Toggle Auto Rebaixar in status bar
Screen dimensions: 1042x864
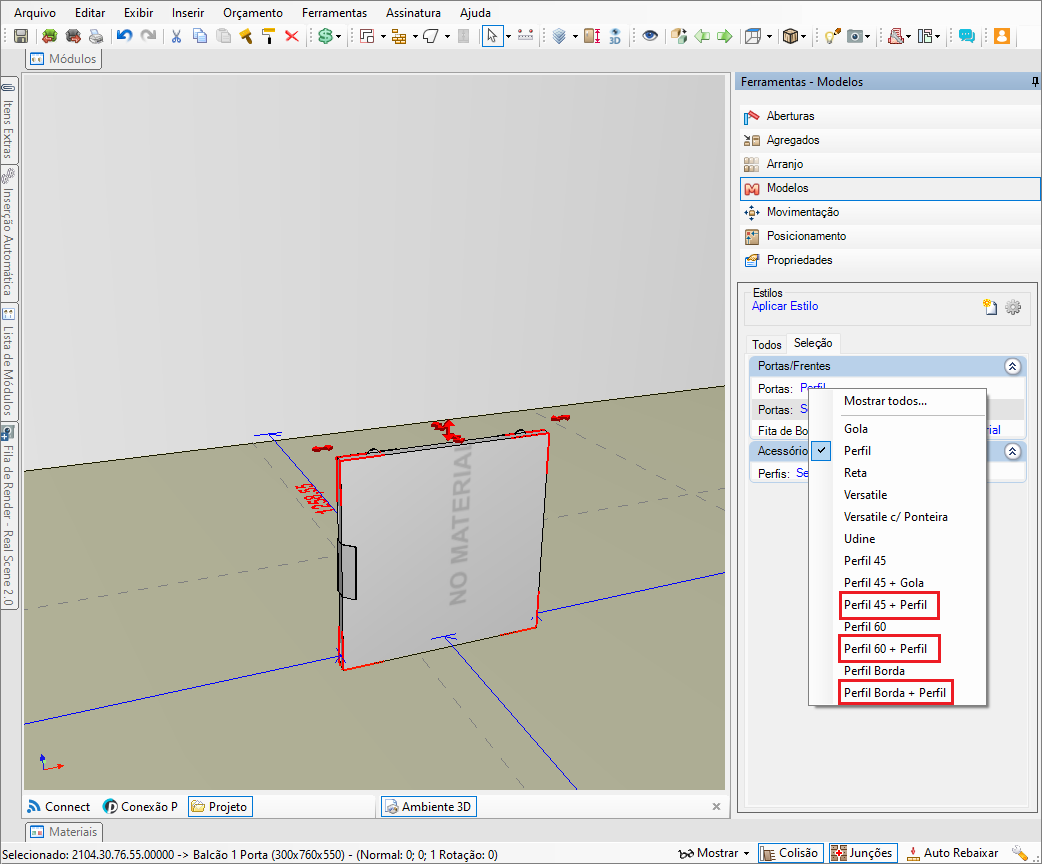951,853
